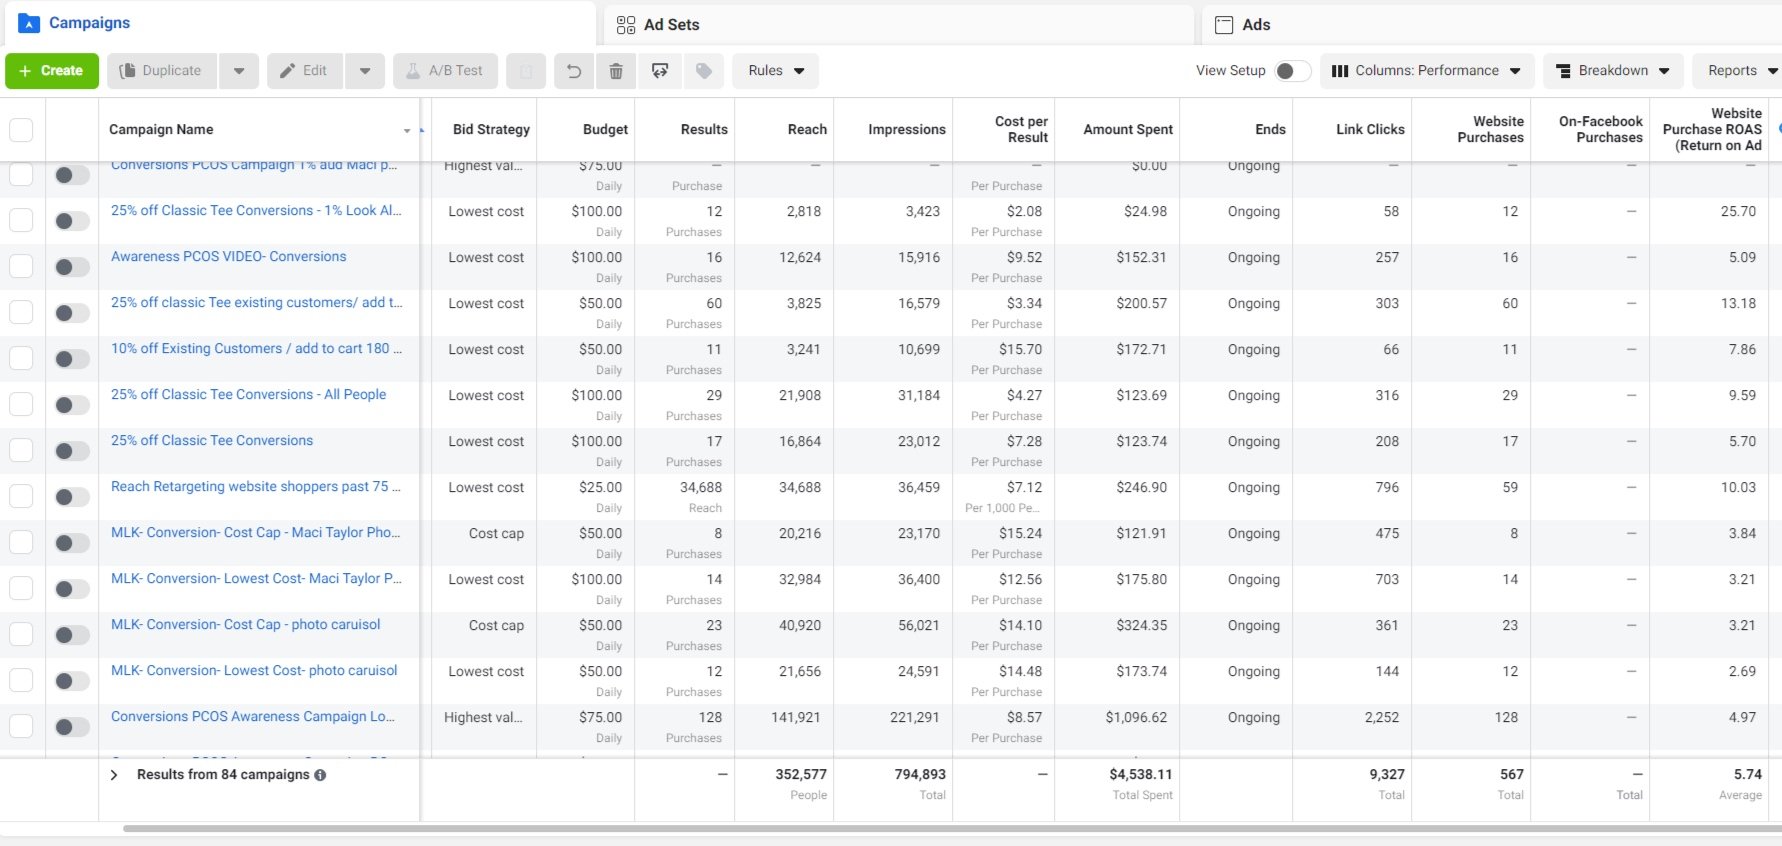Click the 794,893 total impressions value
This screenshot has height=846, width=1782.
pyautogui.click(x=920, y=775)
